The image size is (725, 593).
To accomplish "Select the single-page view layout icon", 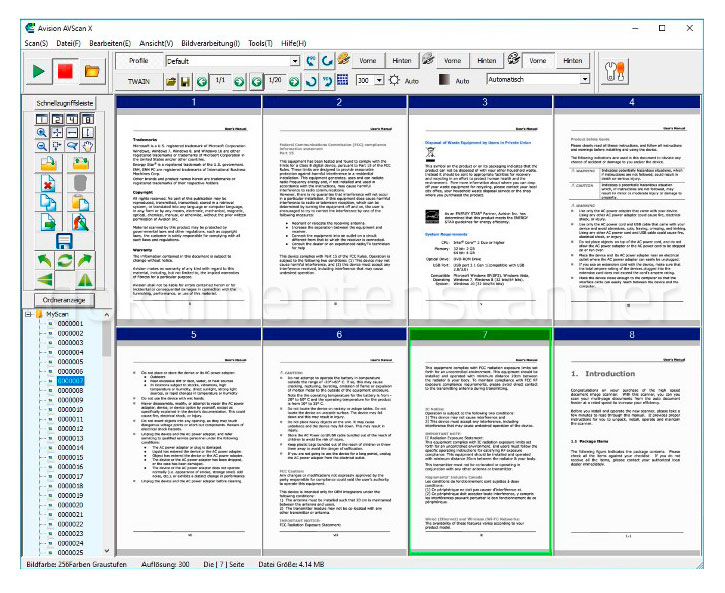I will click(x=41, y=119).
